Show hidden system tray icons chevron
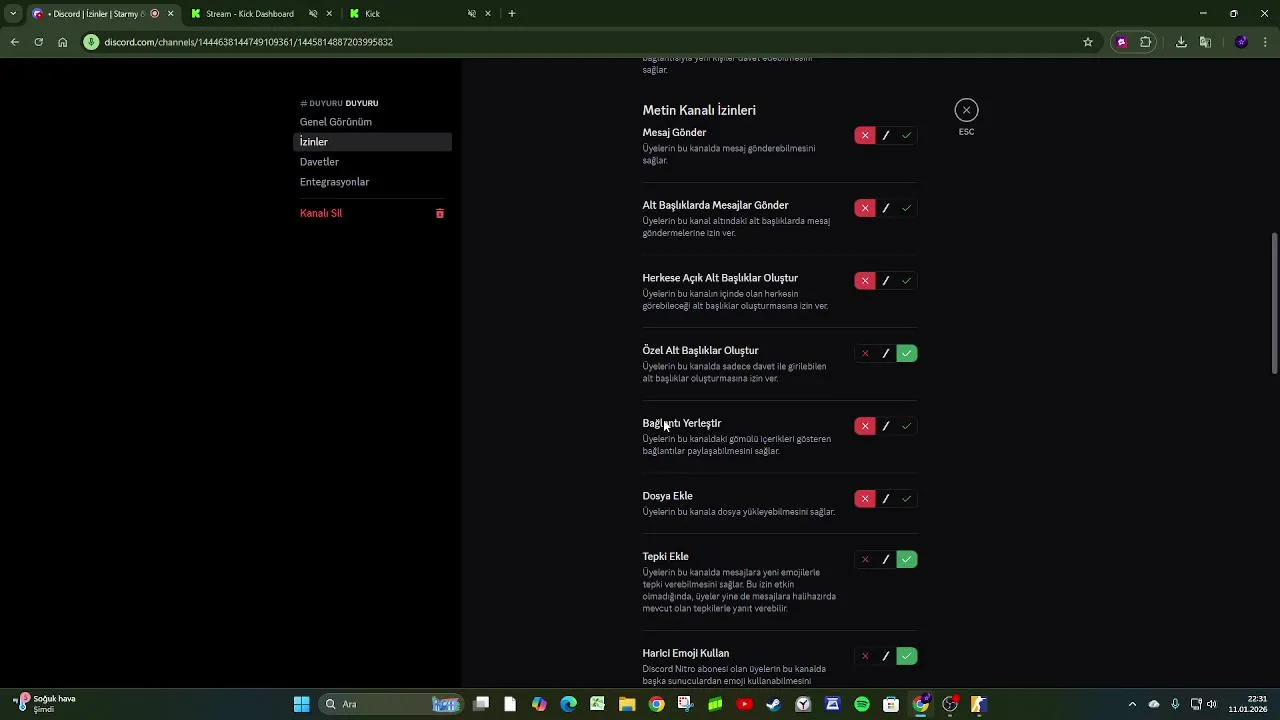This screenshot has width=1280, height=720. (1132, 704)
